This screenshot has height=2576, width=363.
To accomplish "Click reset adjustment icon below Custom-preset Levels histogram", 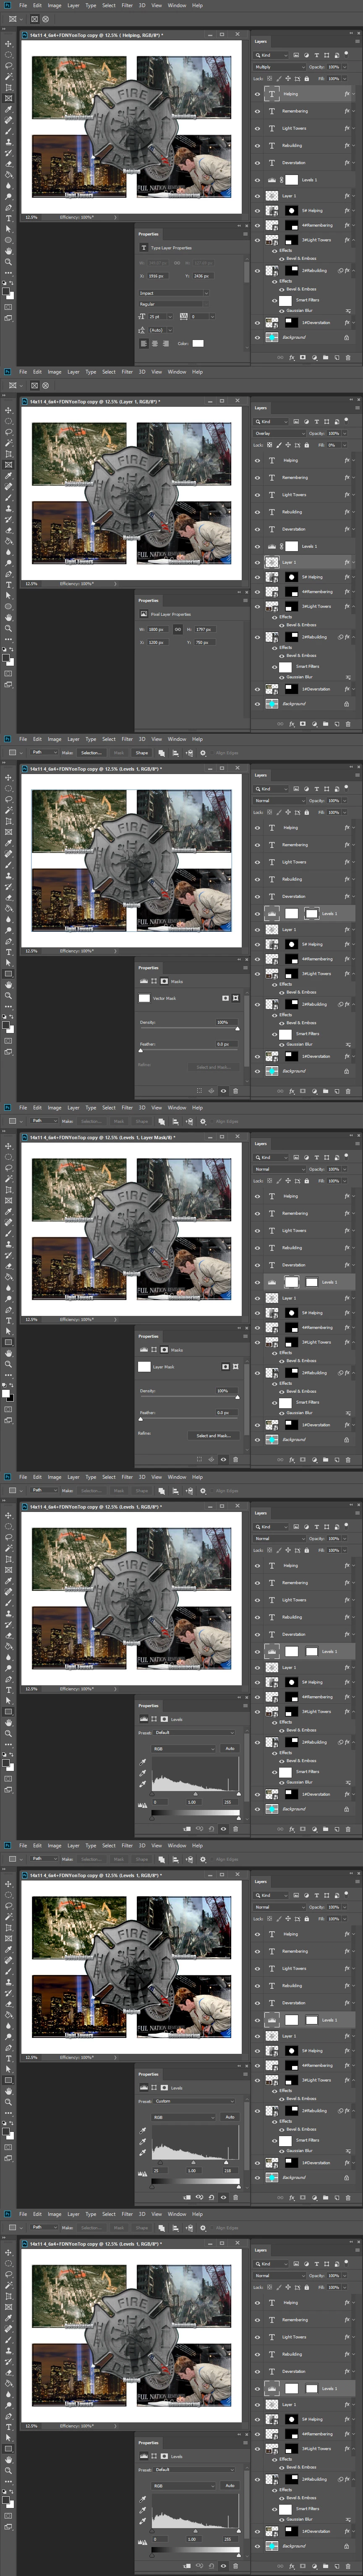I will [x=212, y=2198].
